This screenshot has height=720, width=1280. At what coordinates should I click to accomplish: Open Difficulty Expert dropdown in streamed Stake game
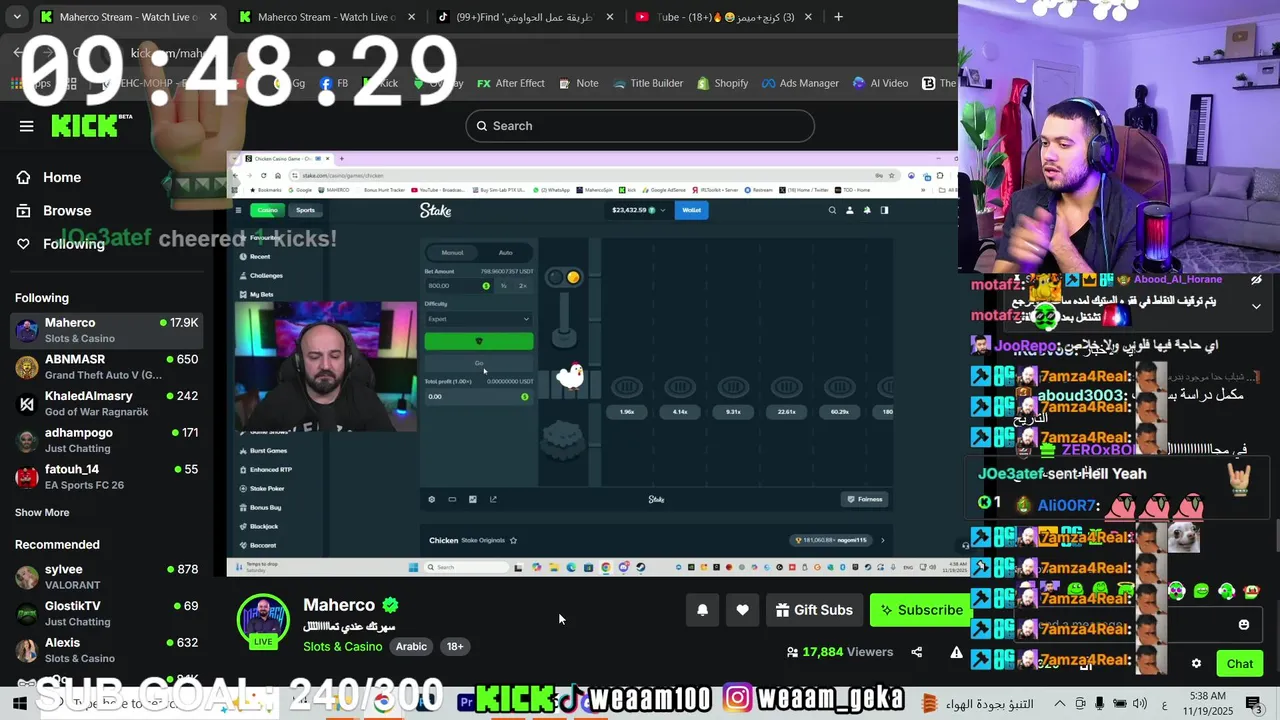tap(478, 319)
